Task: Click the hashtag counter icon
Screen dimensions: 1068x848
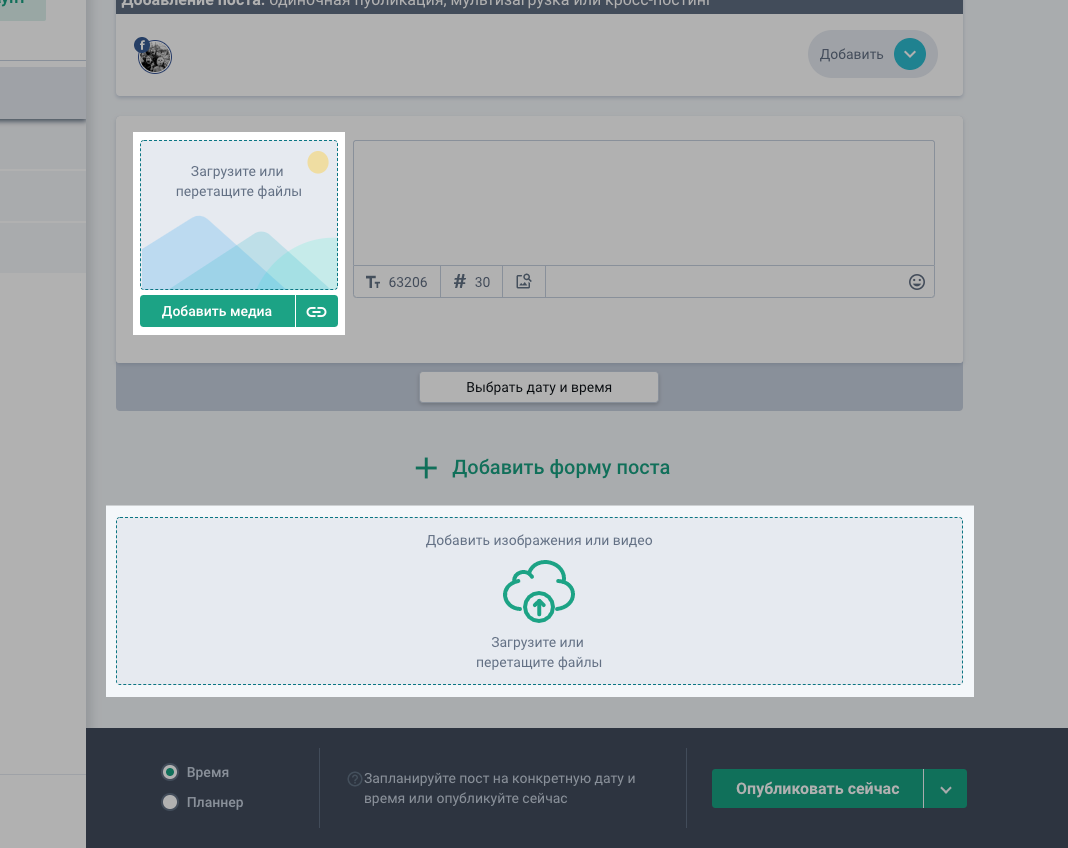Action: (460, 282)
